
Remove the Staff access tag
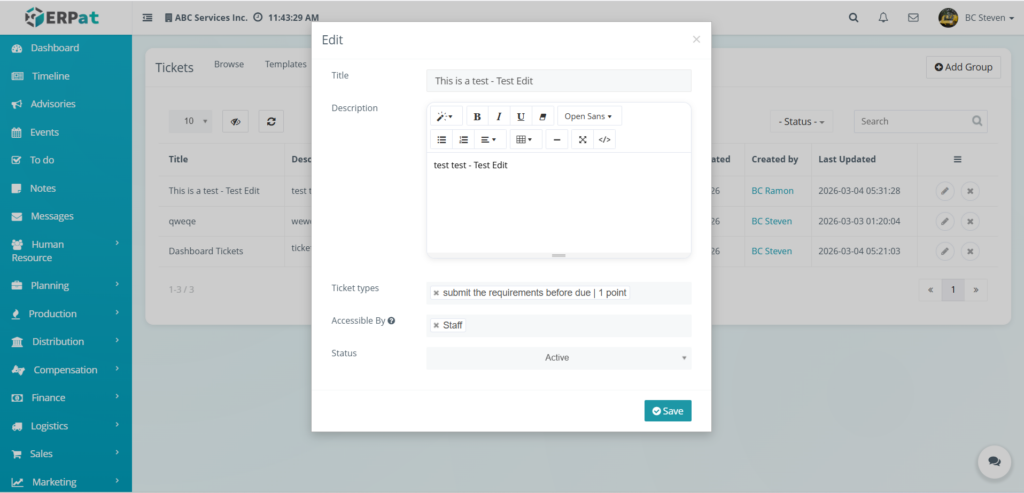(436, 325)
